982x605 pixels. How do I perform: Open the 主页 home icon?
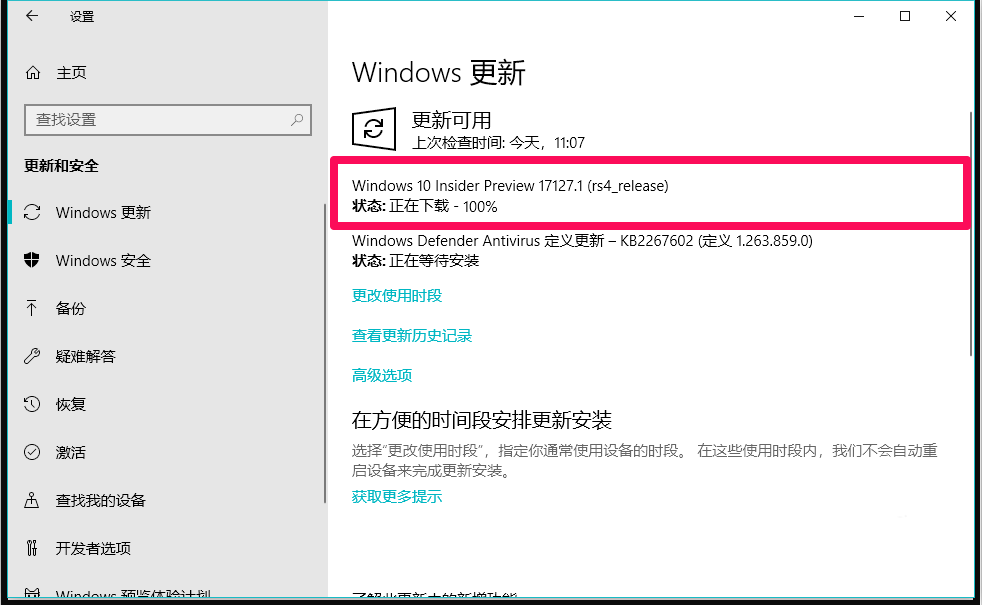[33, 73]
